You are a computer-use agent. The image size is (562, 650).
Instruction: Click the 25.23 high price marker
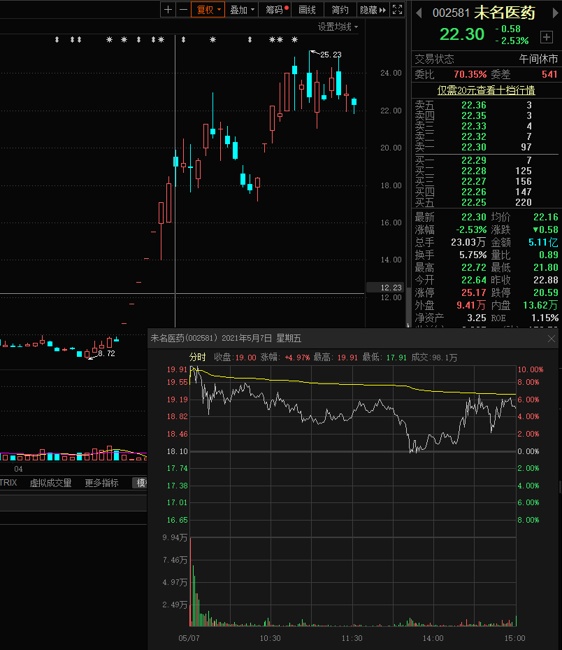coord(330,55)
